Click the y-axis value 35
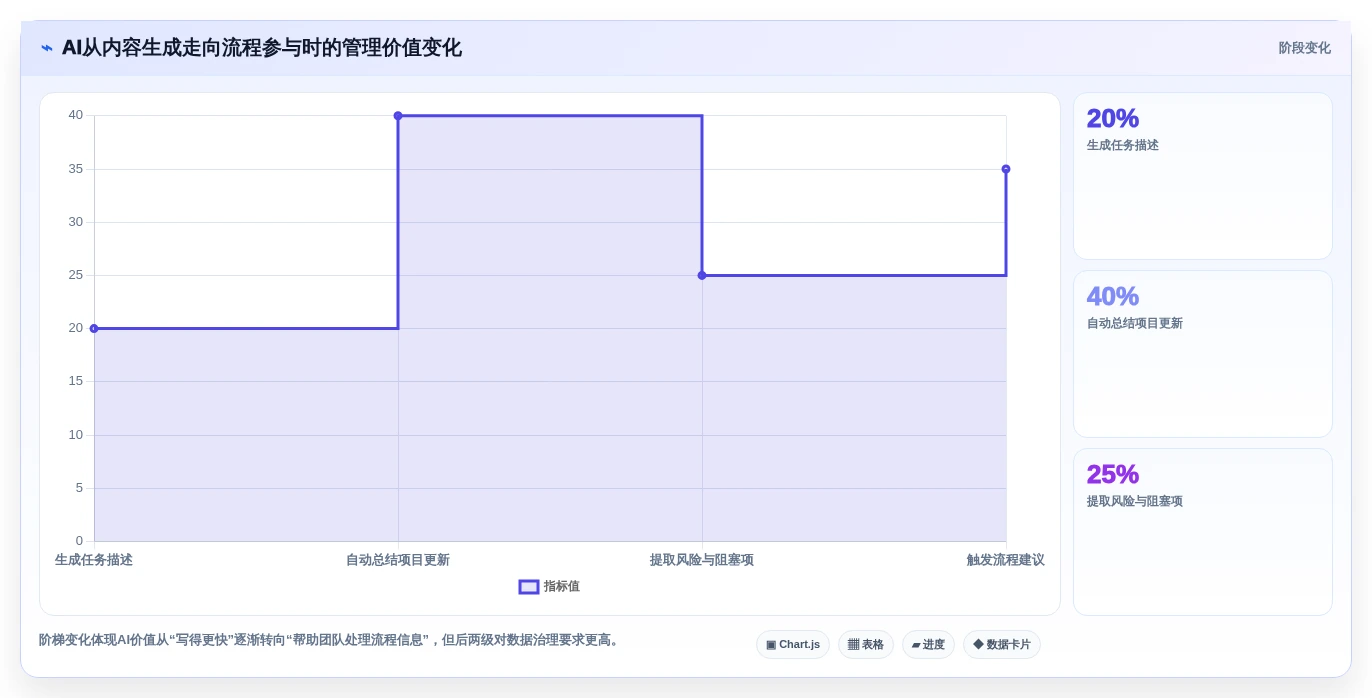This screenshot has height=698, width=1372. click(76, 169)
